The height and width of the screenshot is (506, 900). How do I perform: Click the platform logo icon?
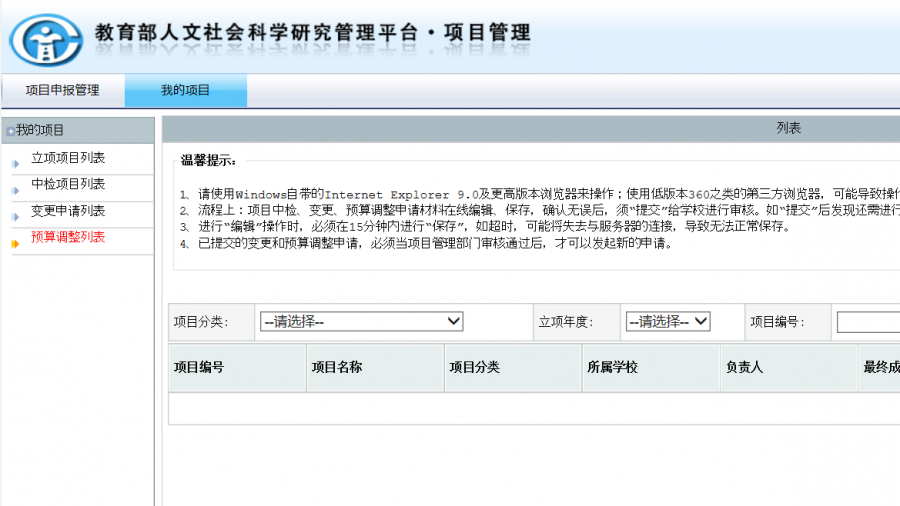tap(46, 40)
